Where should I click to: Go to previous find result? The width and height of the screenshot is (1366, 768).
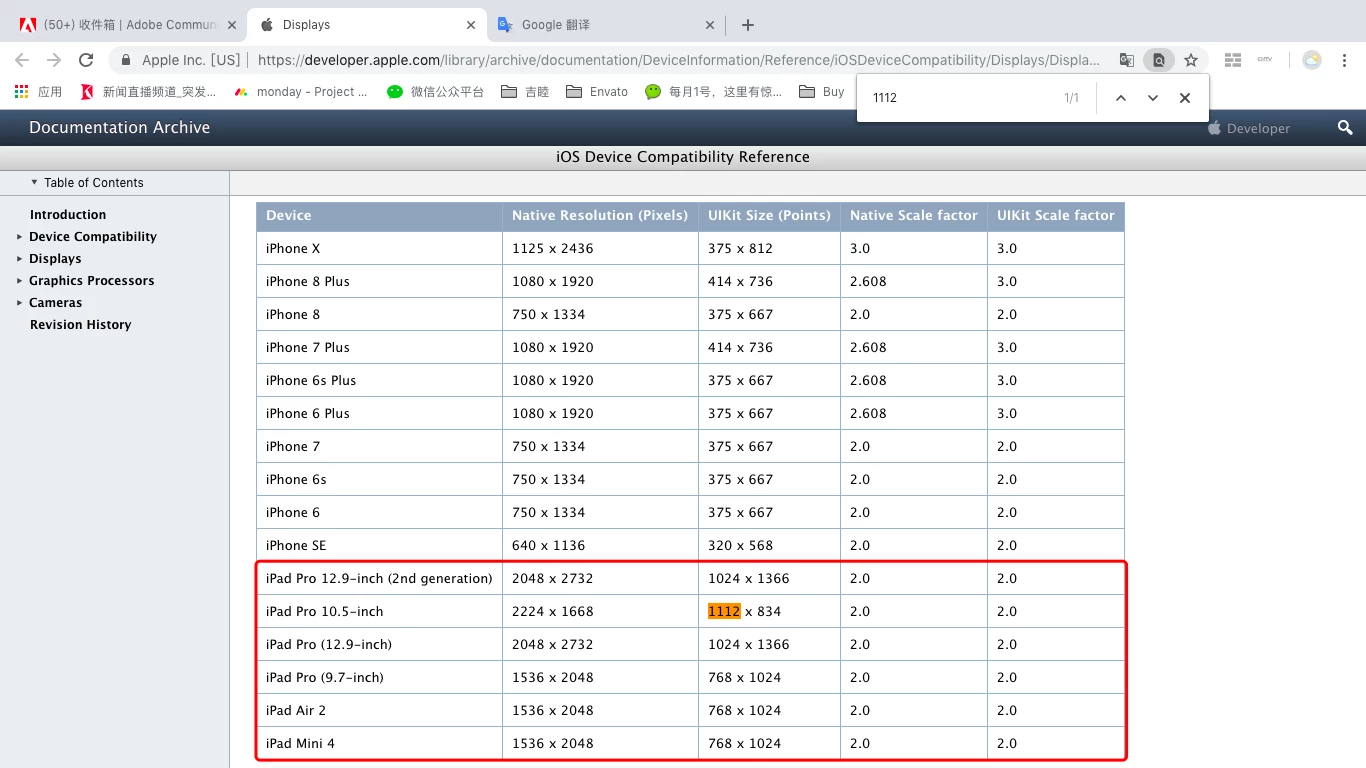tap(1121, 98)
